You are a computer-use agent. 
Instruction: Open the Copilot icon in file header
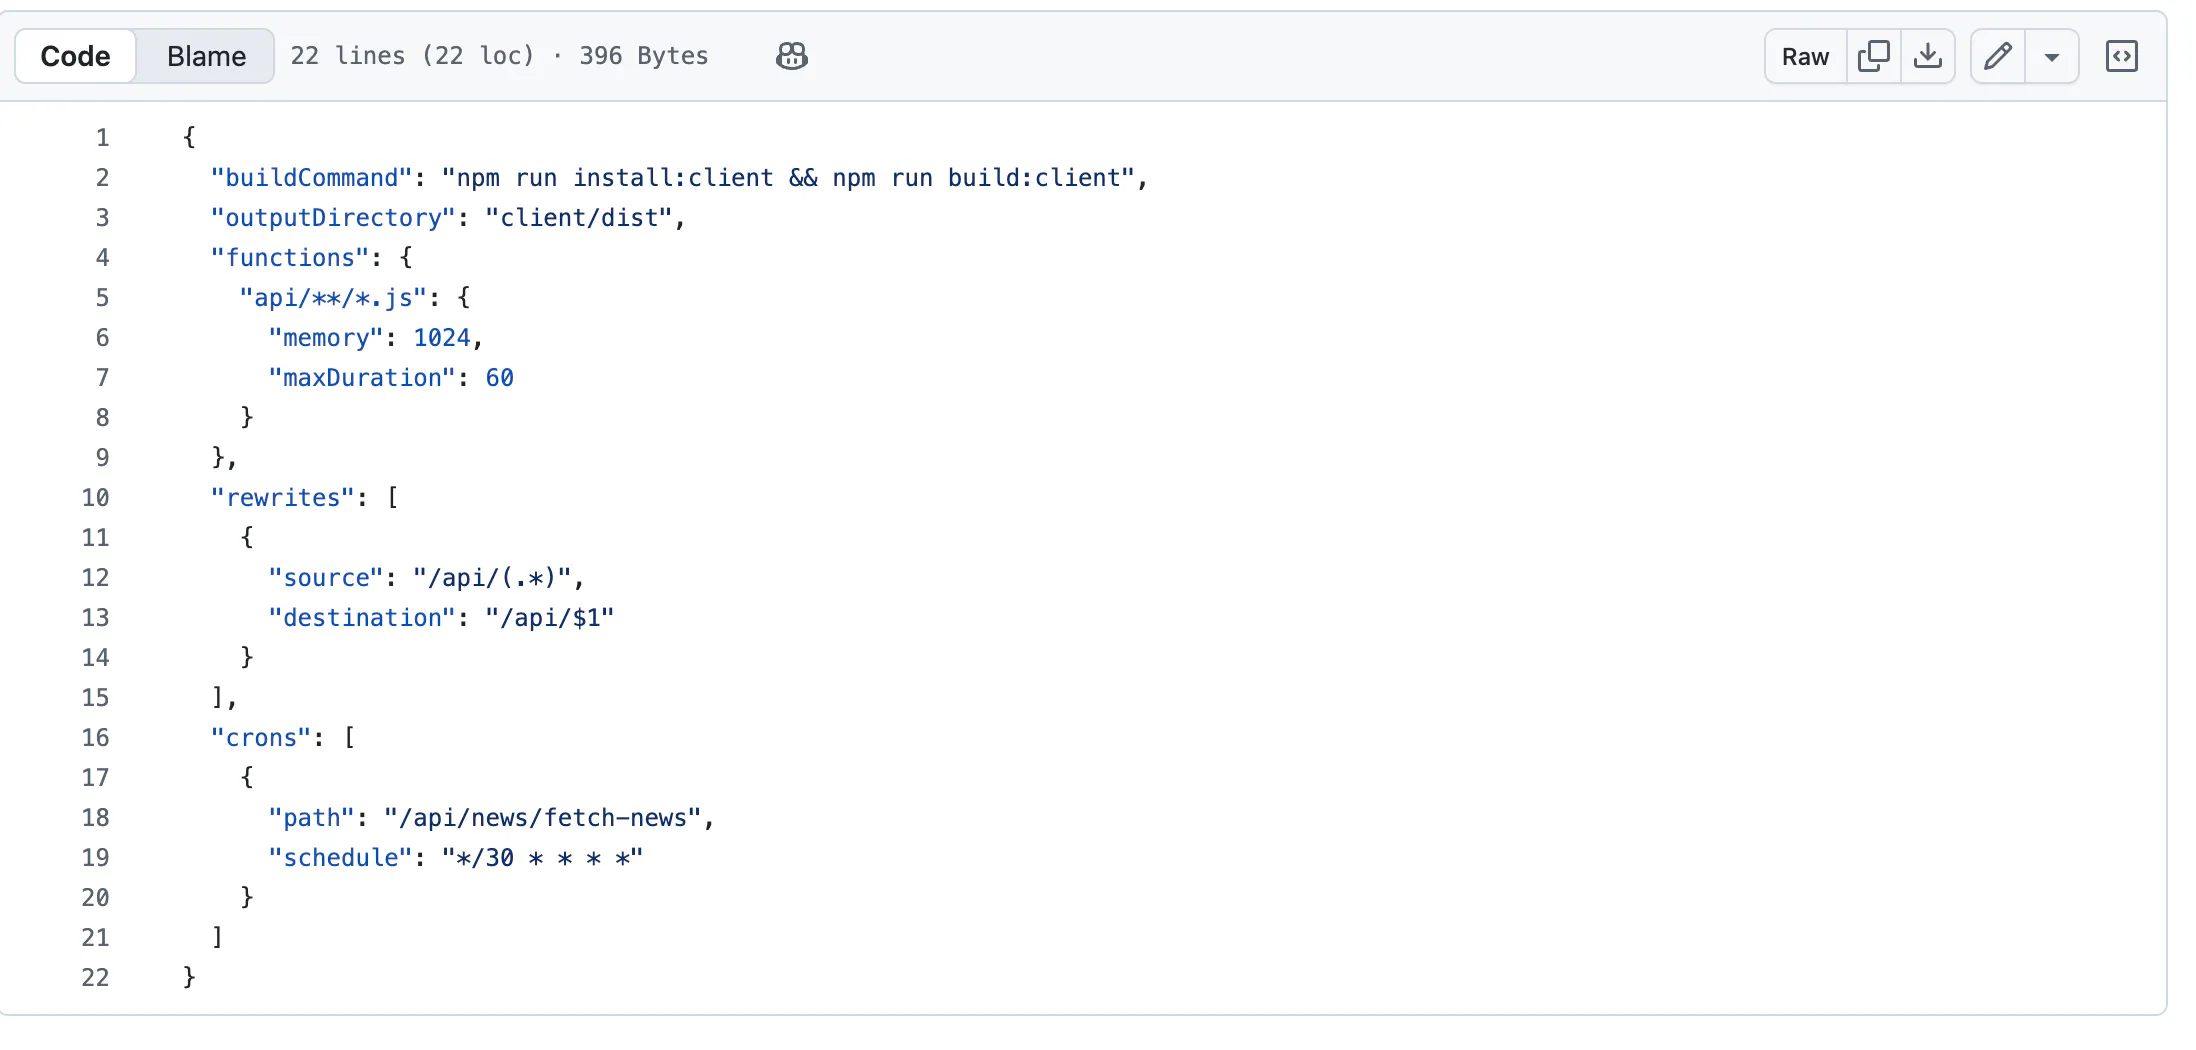point(791,56)
